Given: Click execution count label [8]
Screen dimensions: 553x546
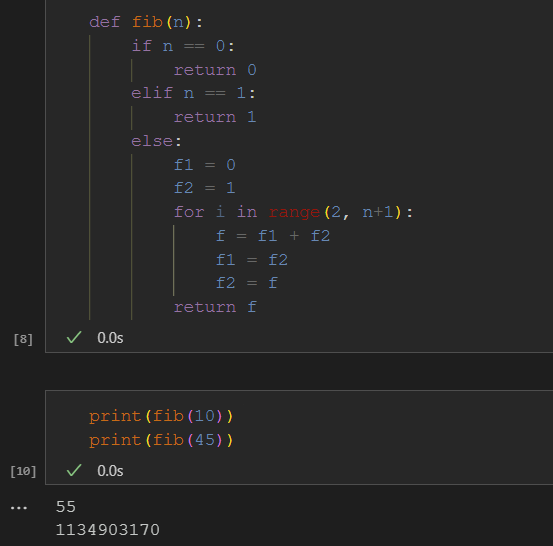Looking at the screenshot, I should [23, 339].
